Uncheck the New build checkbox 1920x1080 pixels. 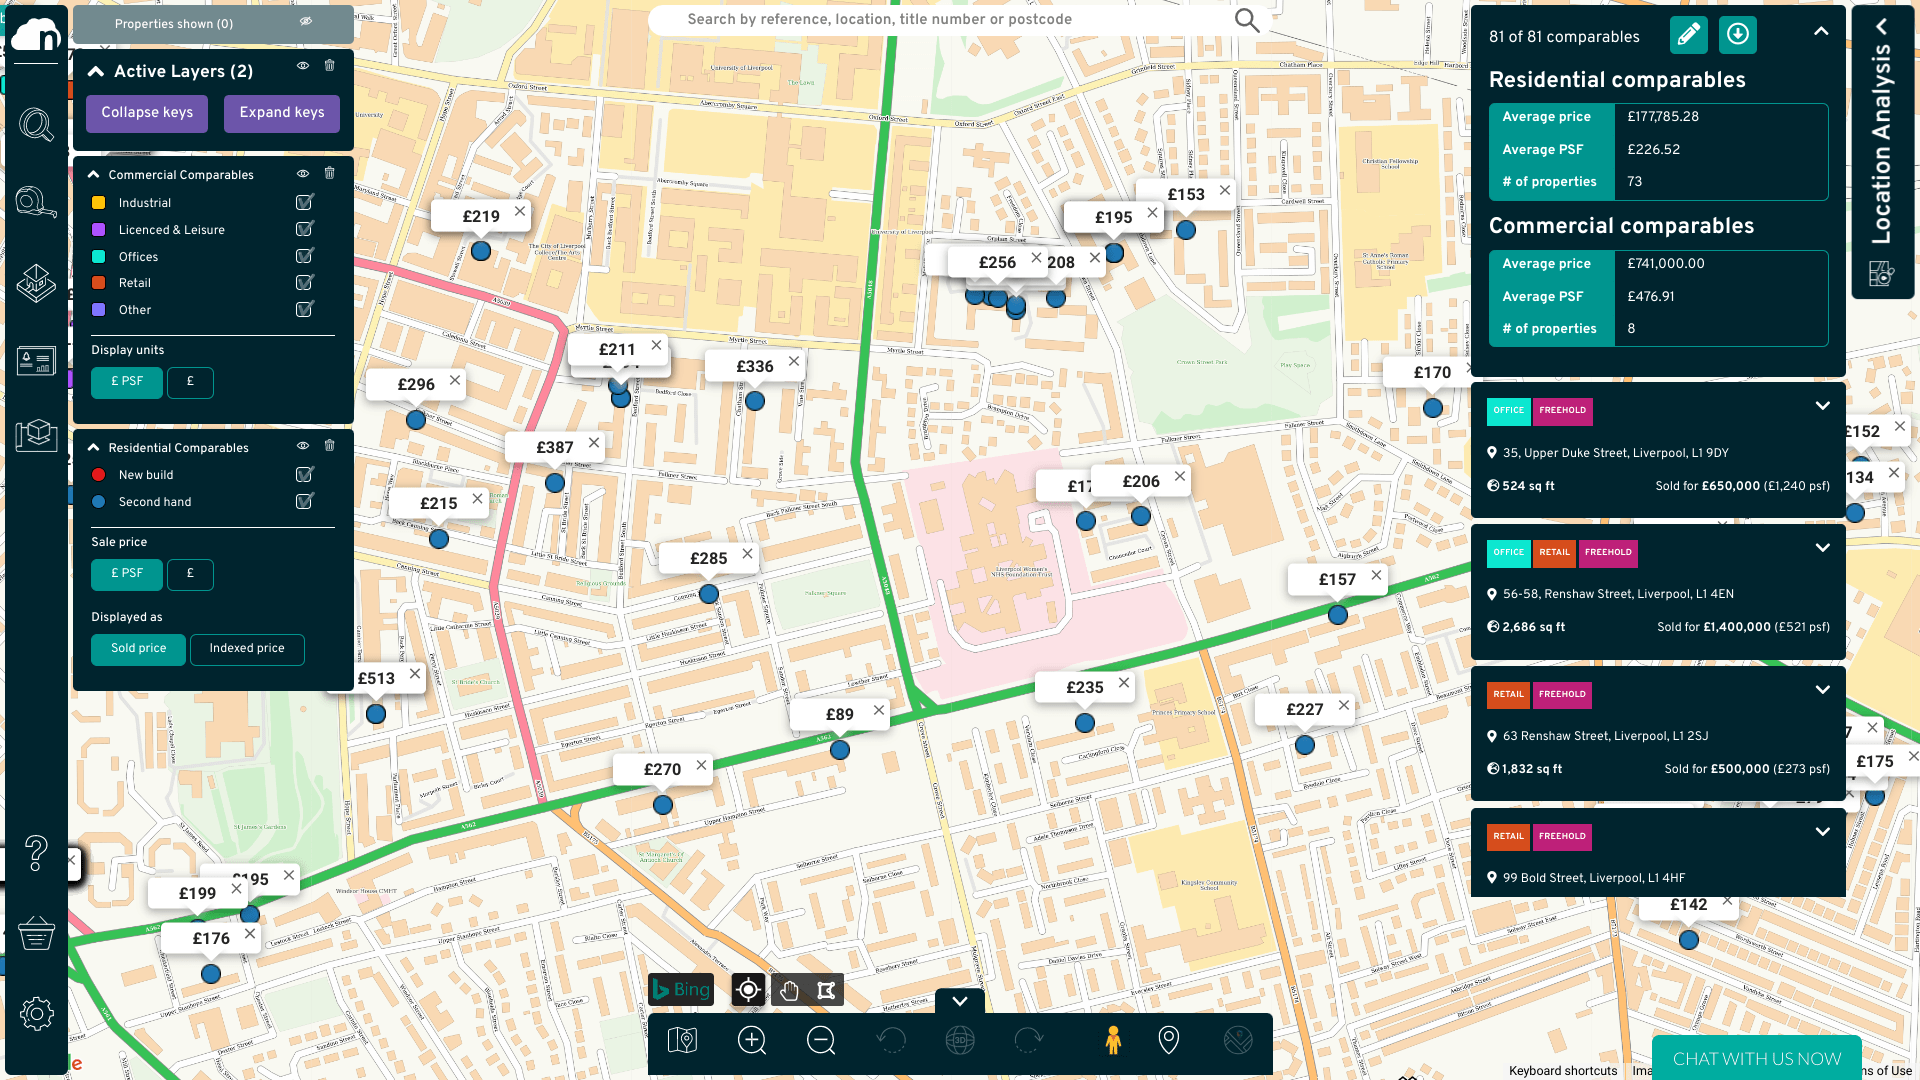point(304,474)
